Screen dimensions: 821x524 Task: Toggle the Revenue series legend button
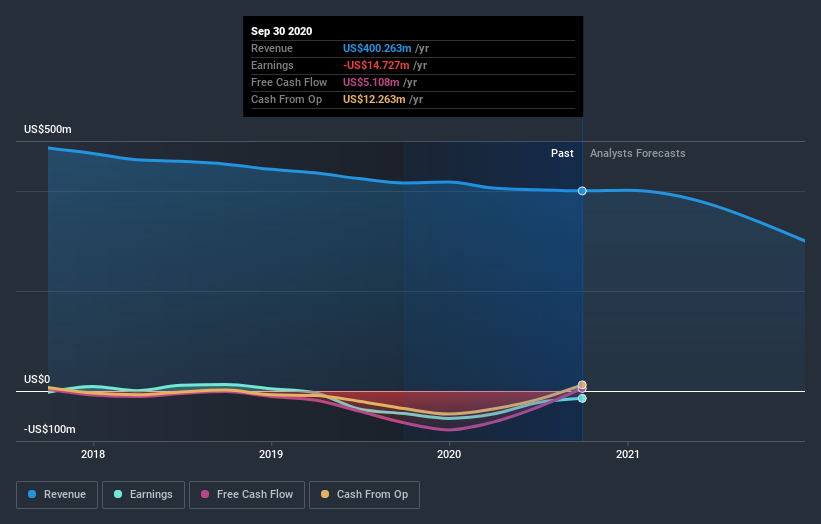57,495
